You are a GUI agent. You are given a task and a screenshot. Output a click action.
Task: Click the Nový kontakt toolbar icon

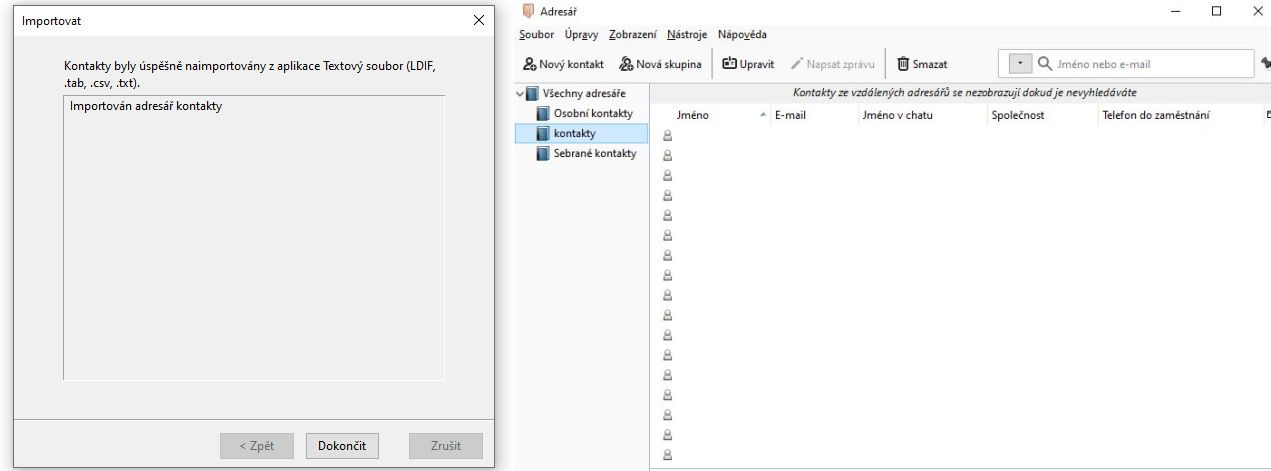(x=530, y=64)
